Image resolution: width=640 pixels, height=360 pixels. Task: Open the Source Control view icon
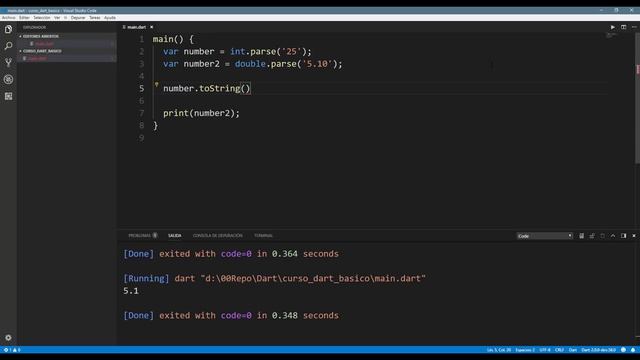coord(8,62)
